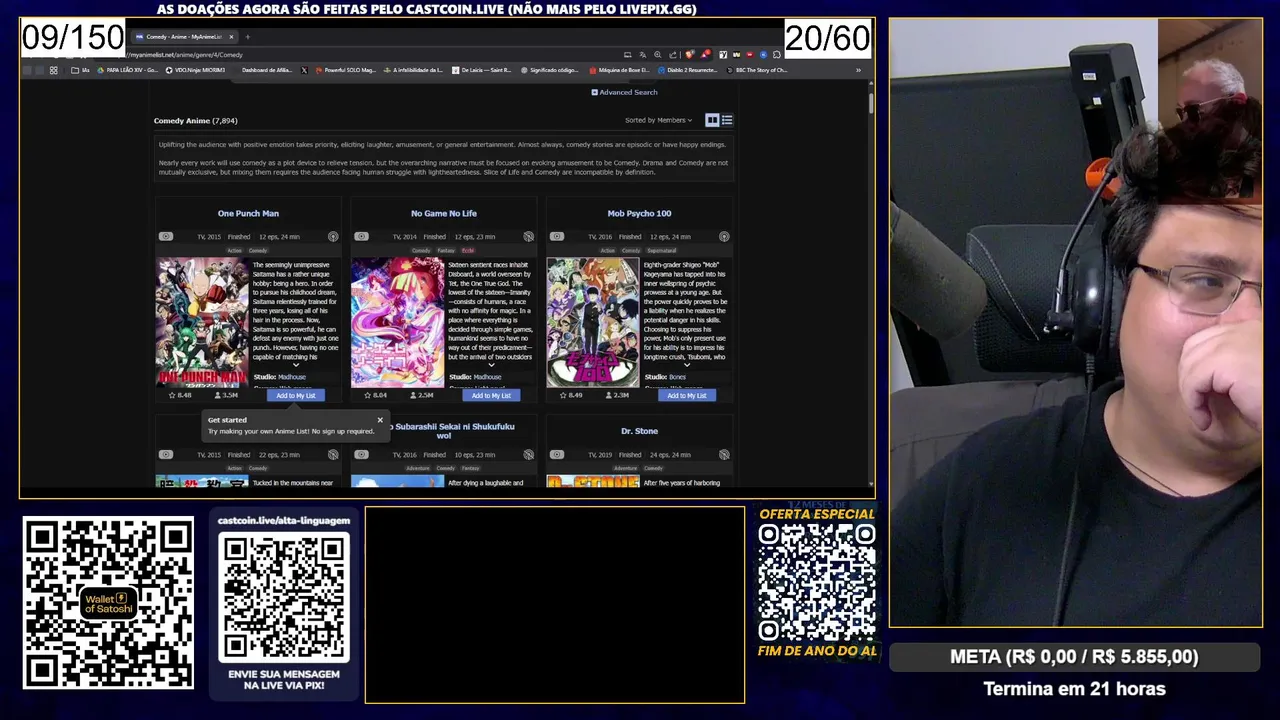Click the browser zoom magnifier icon
Screen dimensions: 1280x720
(657, 55)
